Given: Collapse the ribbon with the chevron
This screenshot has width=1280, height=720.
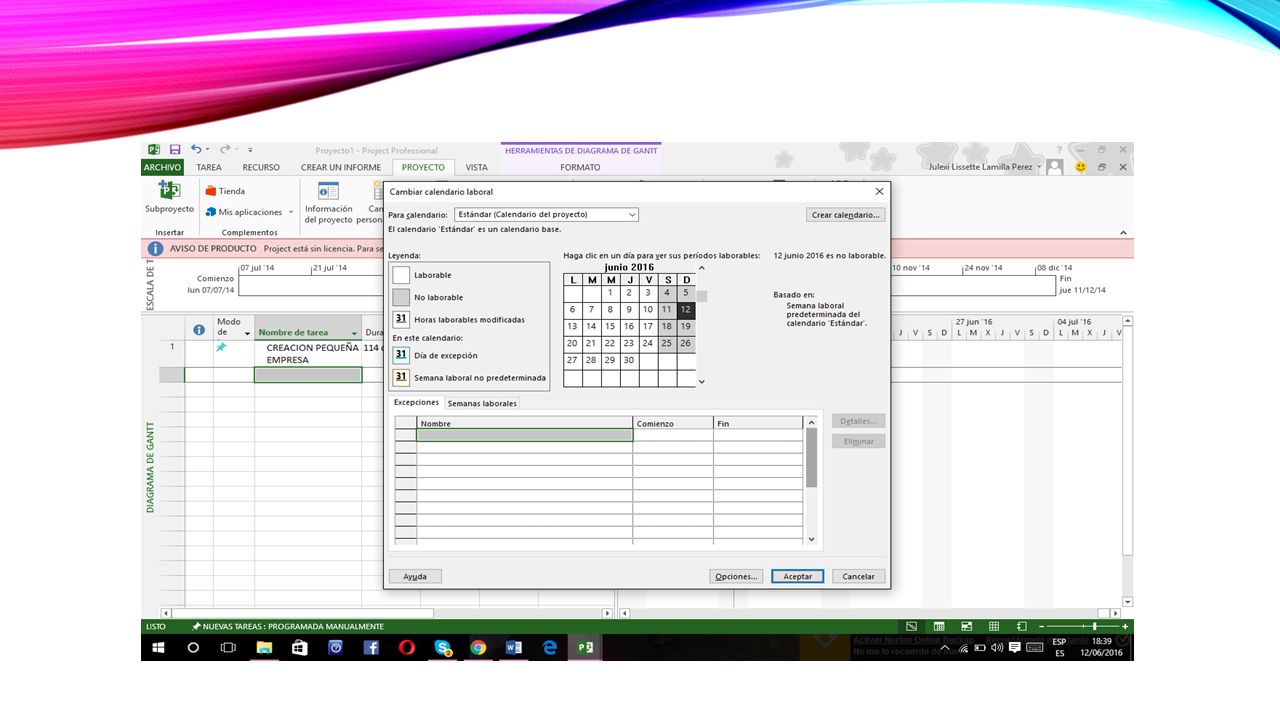Looking at the screenshot, I should 1123,231.
